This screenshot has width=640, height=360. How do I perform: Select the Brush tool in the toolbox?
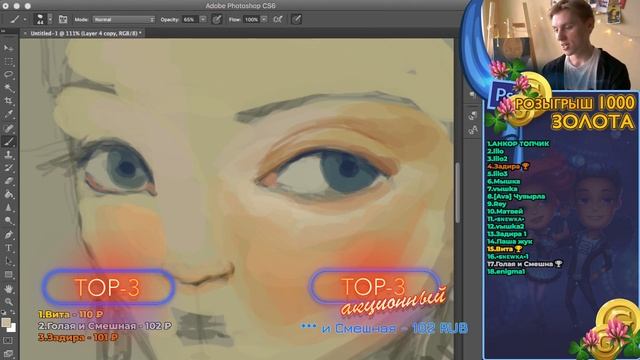coord(9,142)
